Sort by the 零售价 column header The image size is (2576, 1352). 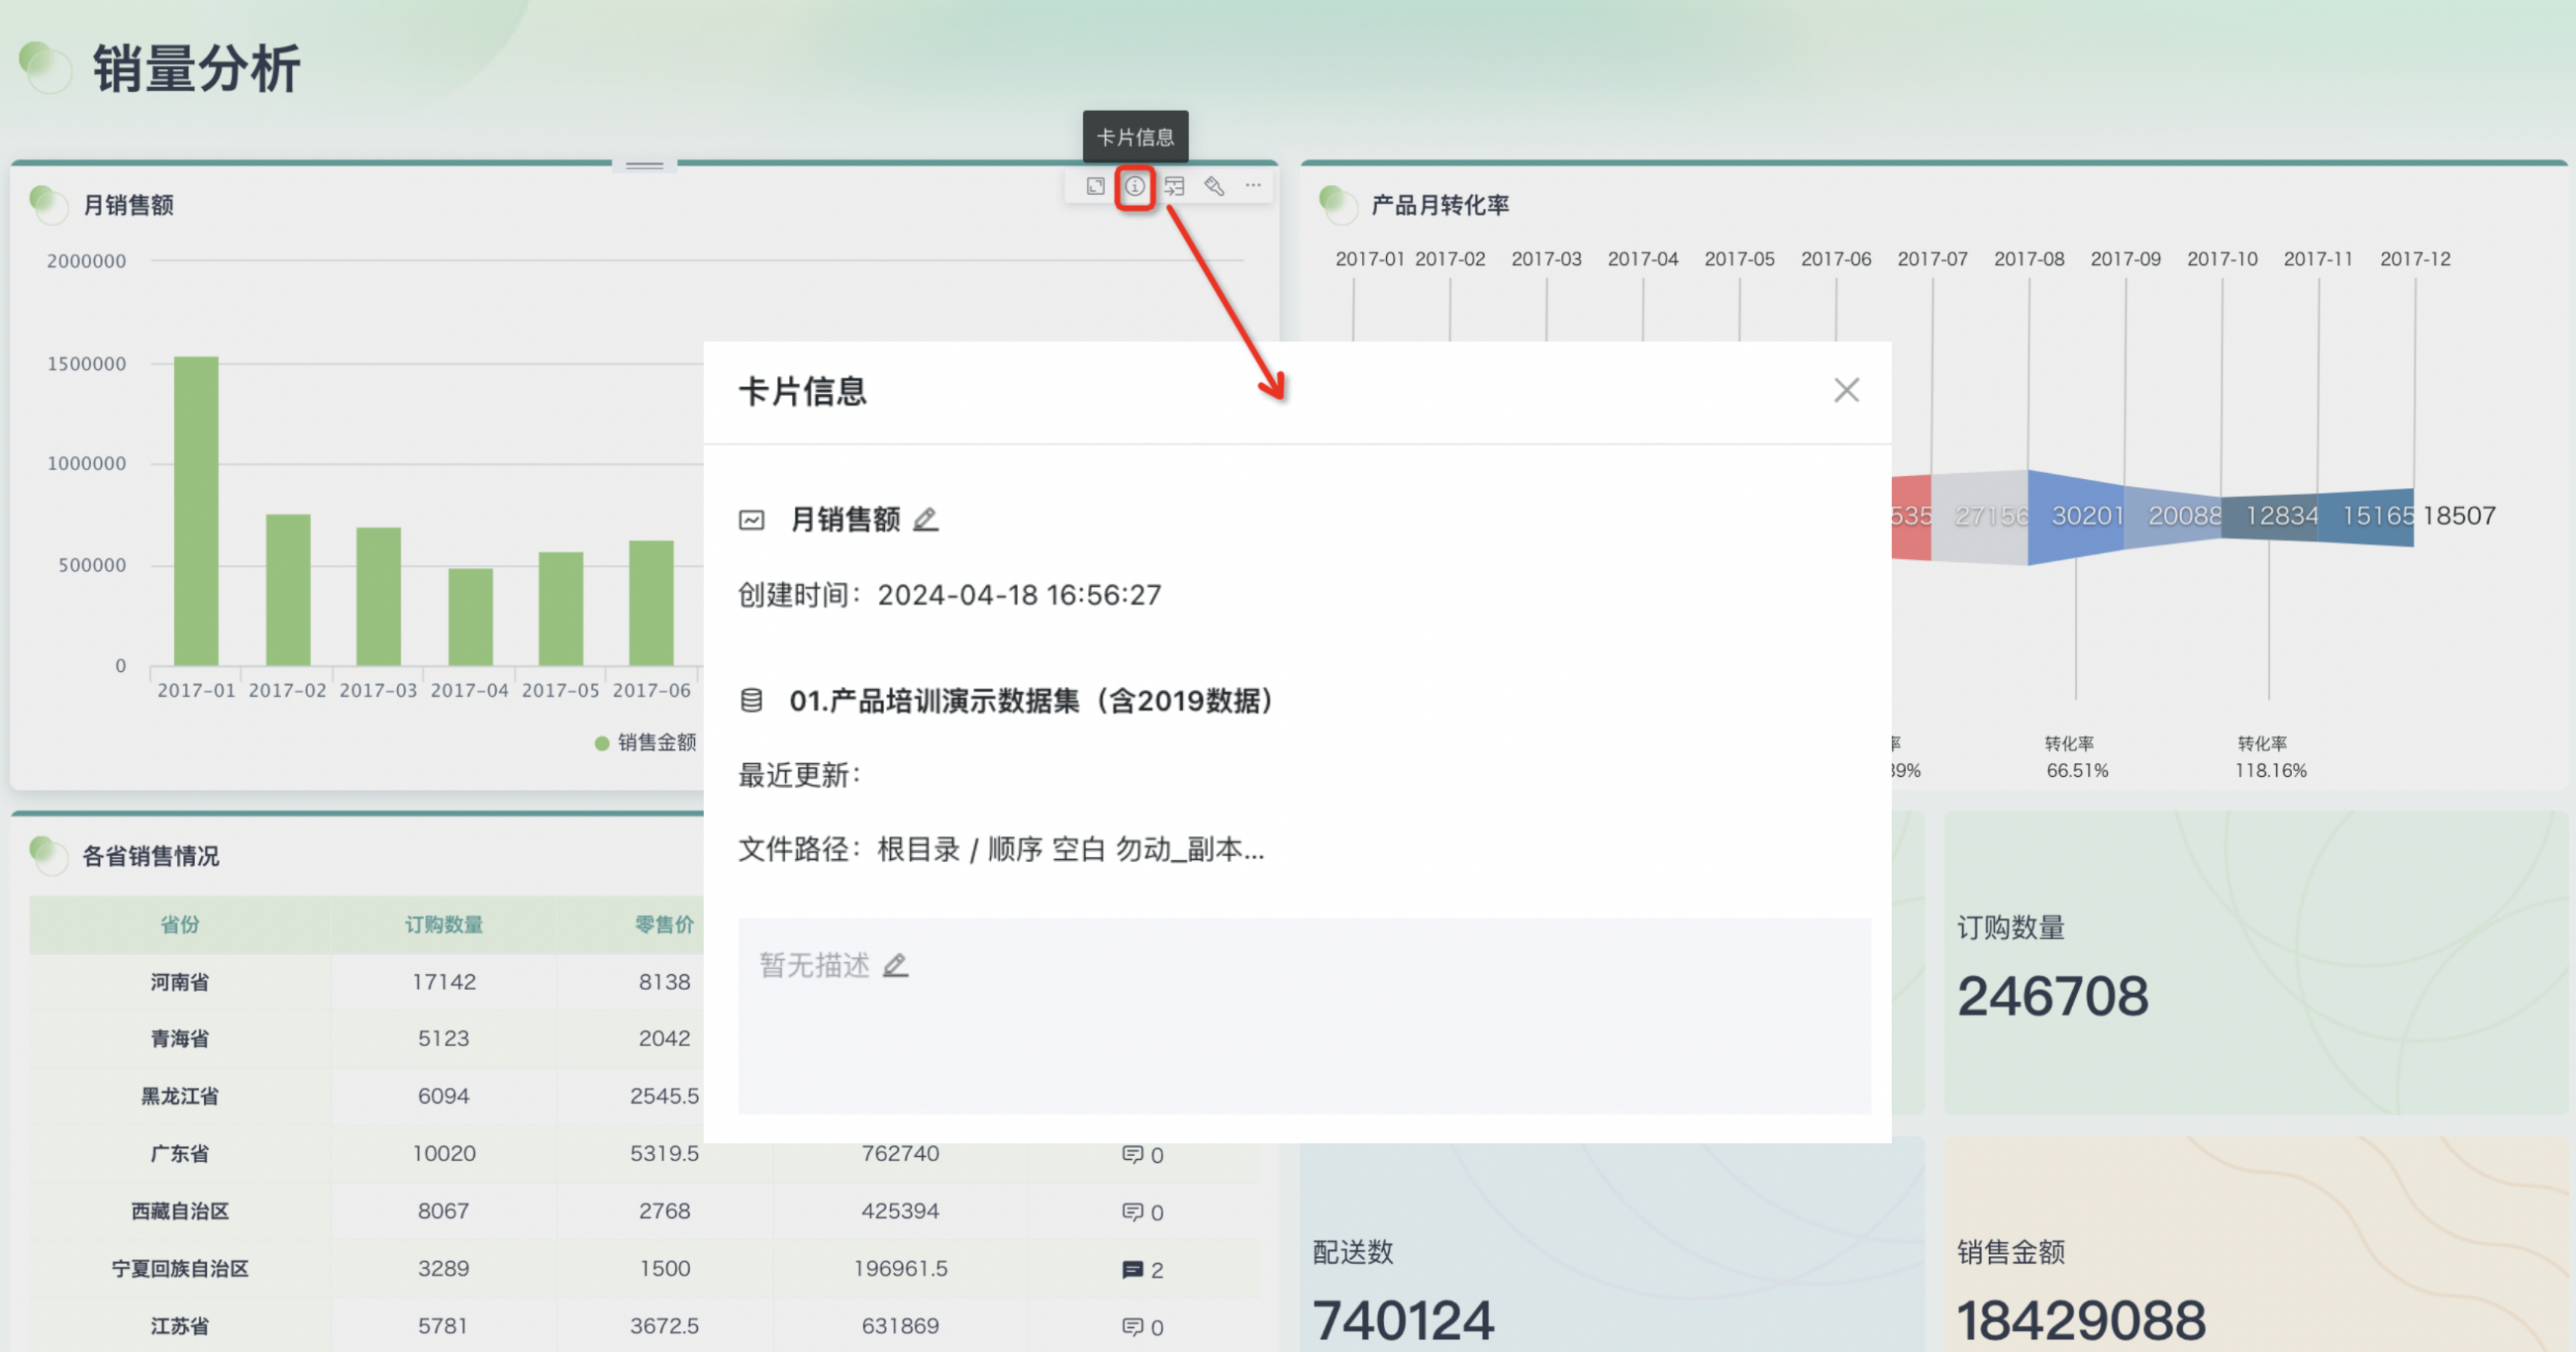point(664,924)
